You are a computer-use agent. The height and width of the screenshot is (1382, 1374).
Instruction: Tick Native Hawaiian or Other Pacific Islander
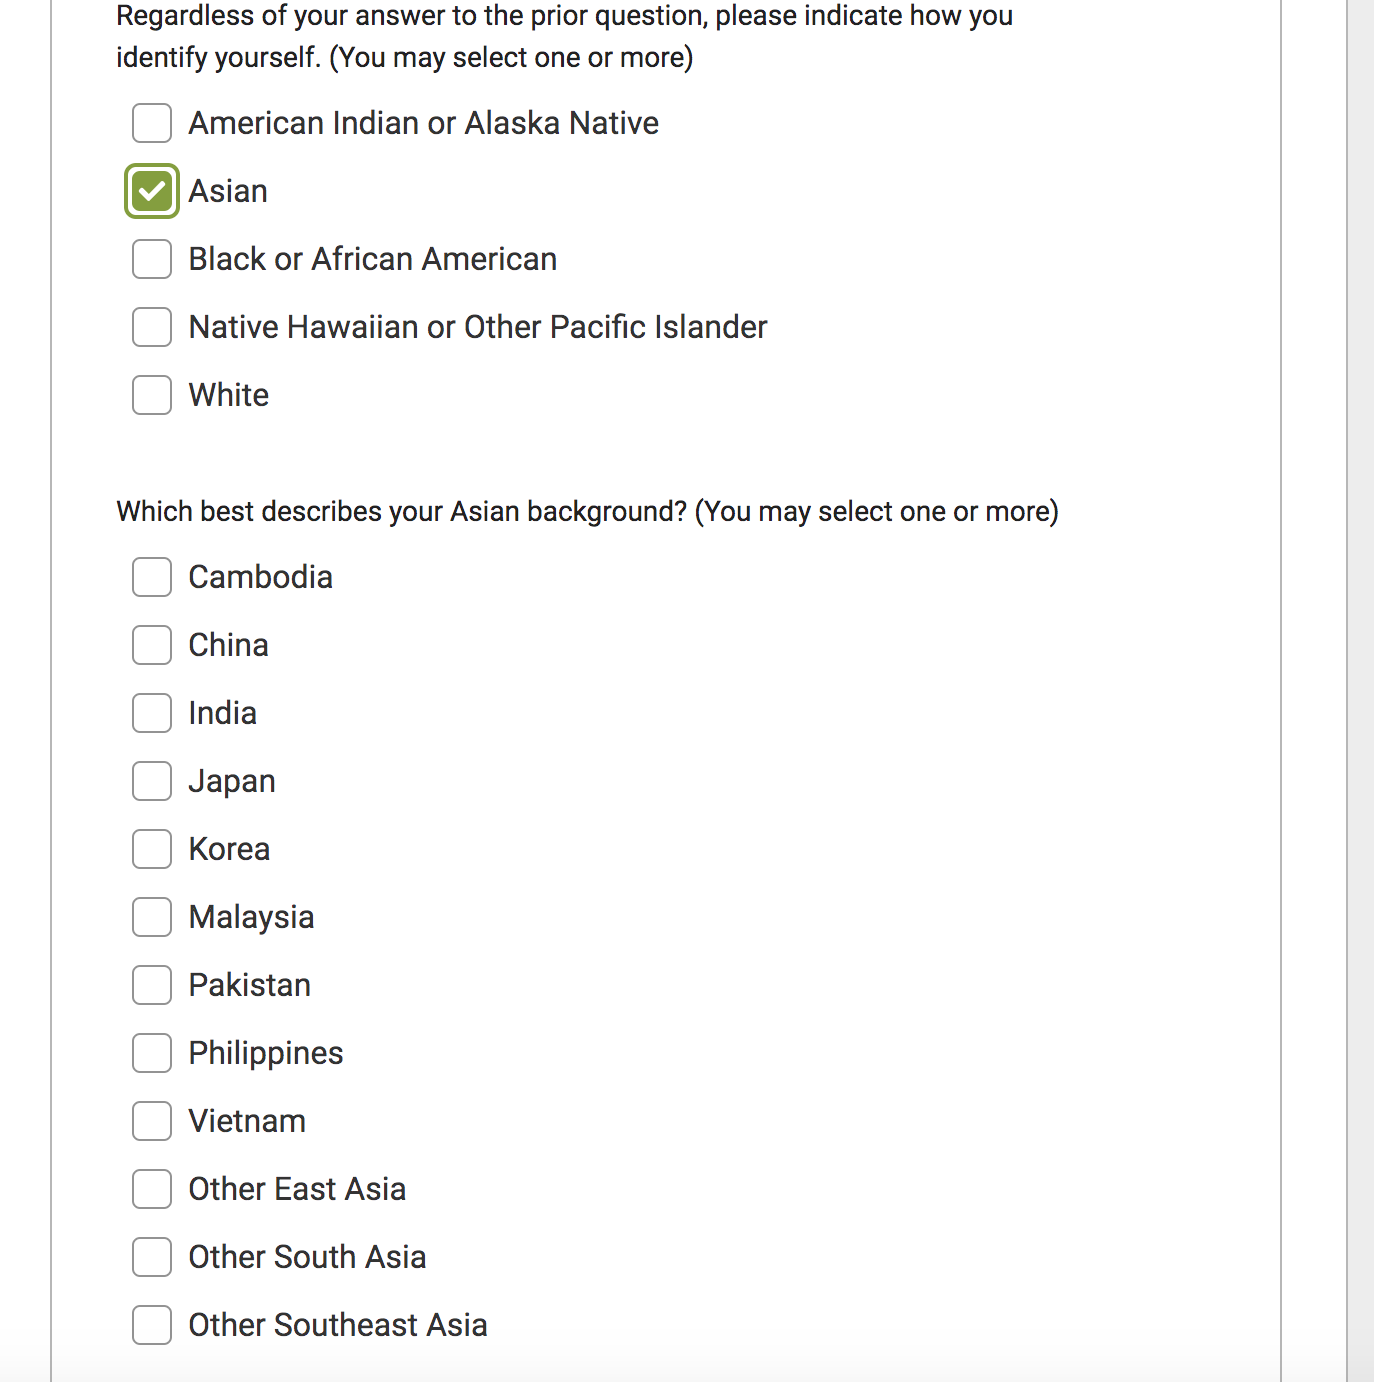(x=152, y=327)
